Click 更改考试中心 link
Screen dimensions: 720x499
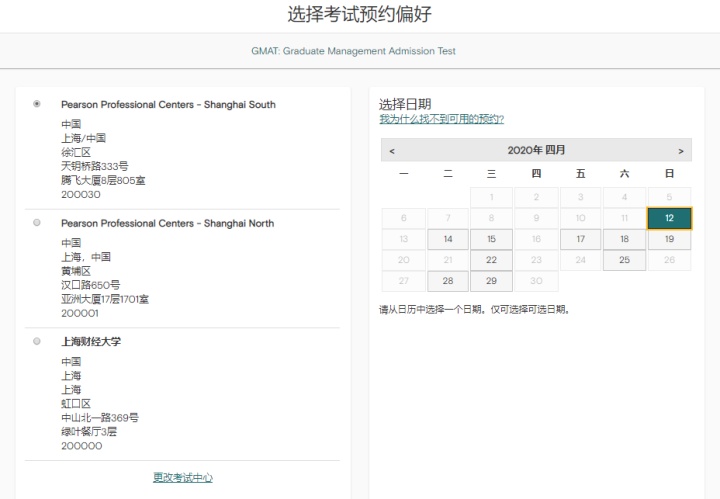[182, 478]
